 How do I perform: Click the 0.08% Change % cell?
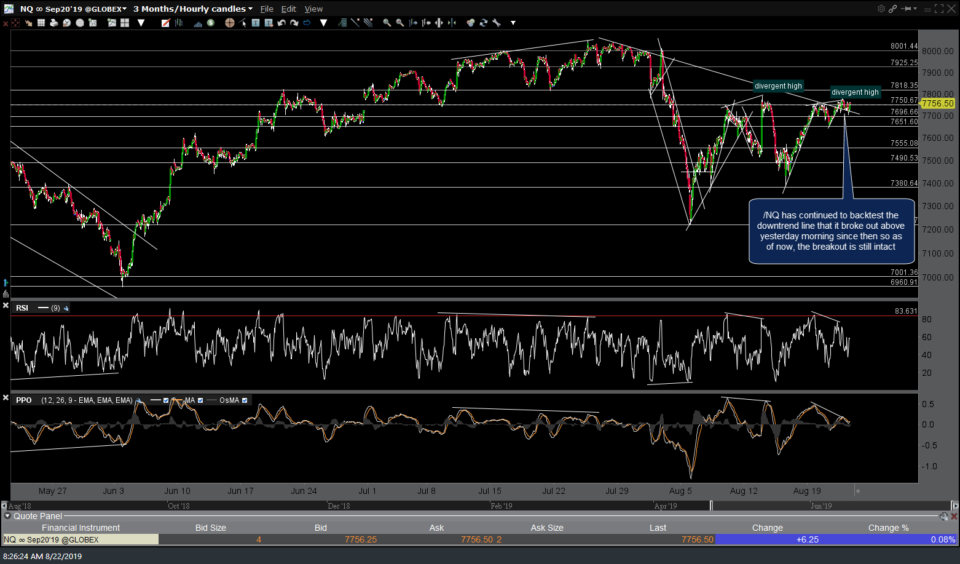coord(942,540)
